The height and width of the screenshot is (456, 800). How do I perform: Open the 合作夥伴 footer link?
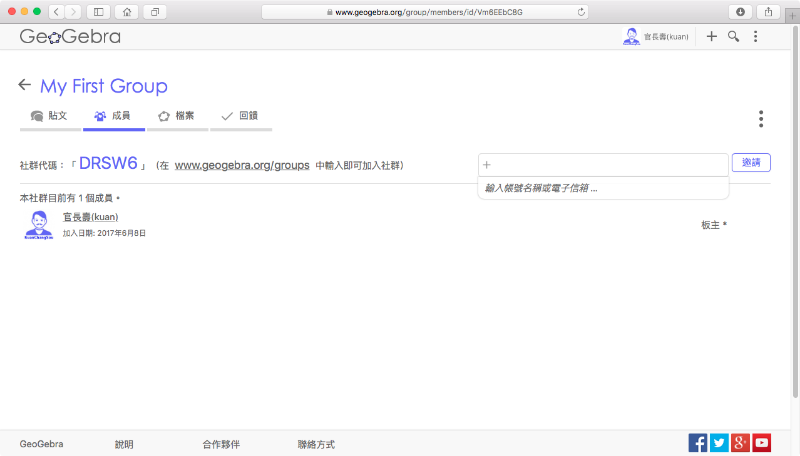[221, 444]
